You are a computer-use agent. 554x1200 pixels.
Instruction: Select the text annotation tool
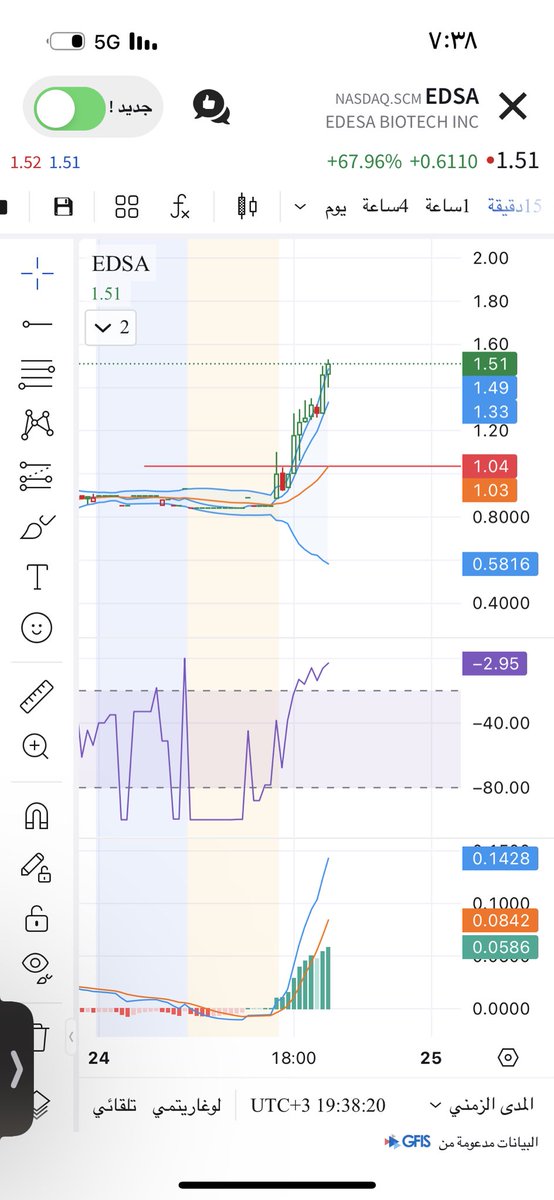(37, 577)
